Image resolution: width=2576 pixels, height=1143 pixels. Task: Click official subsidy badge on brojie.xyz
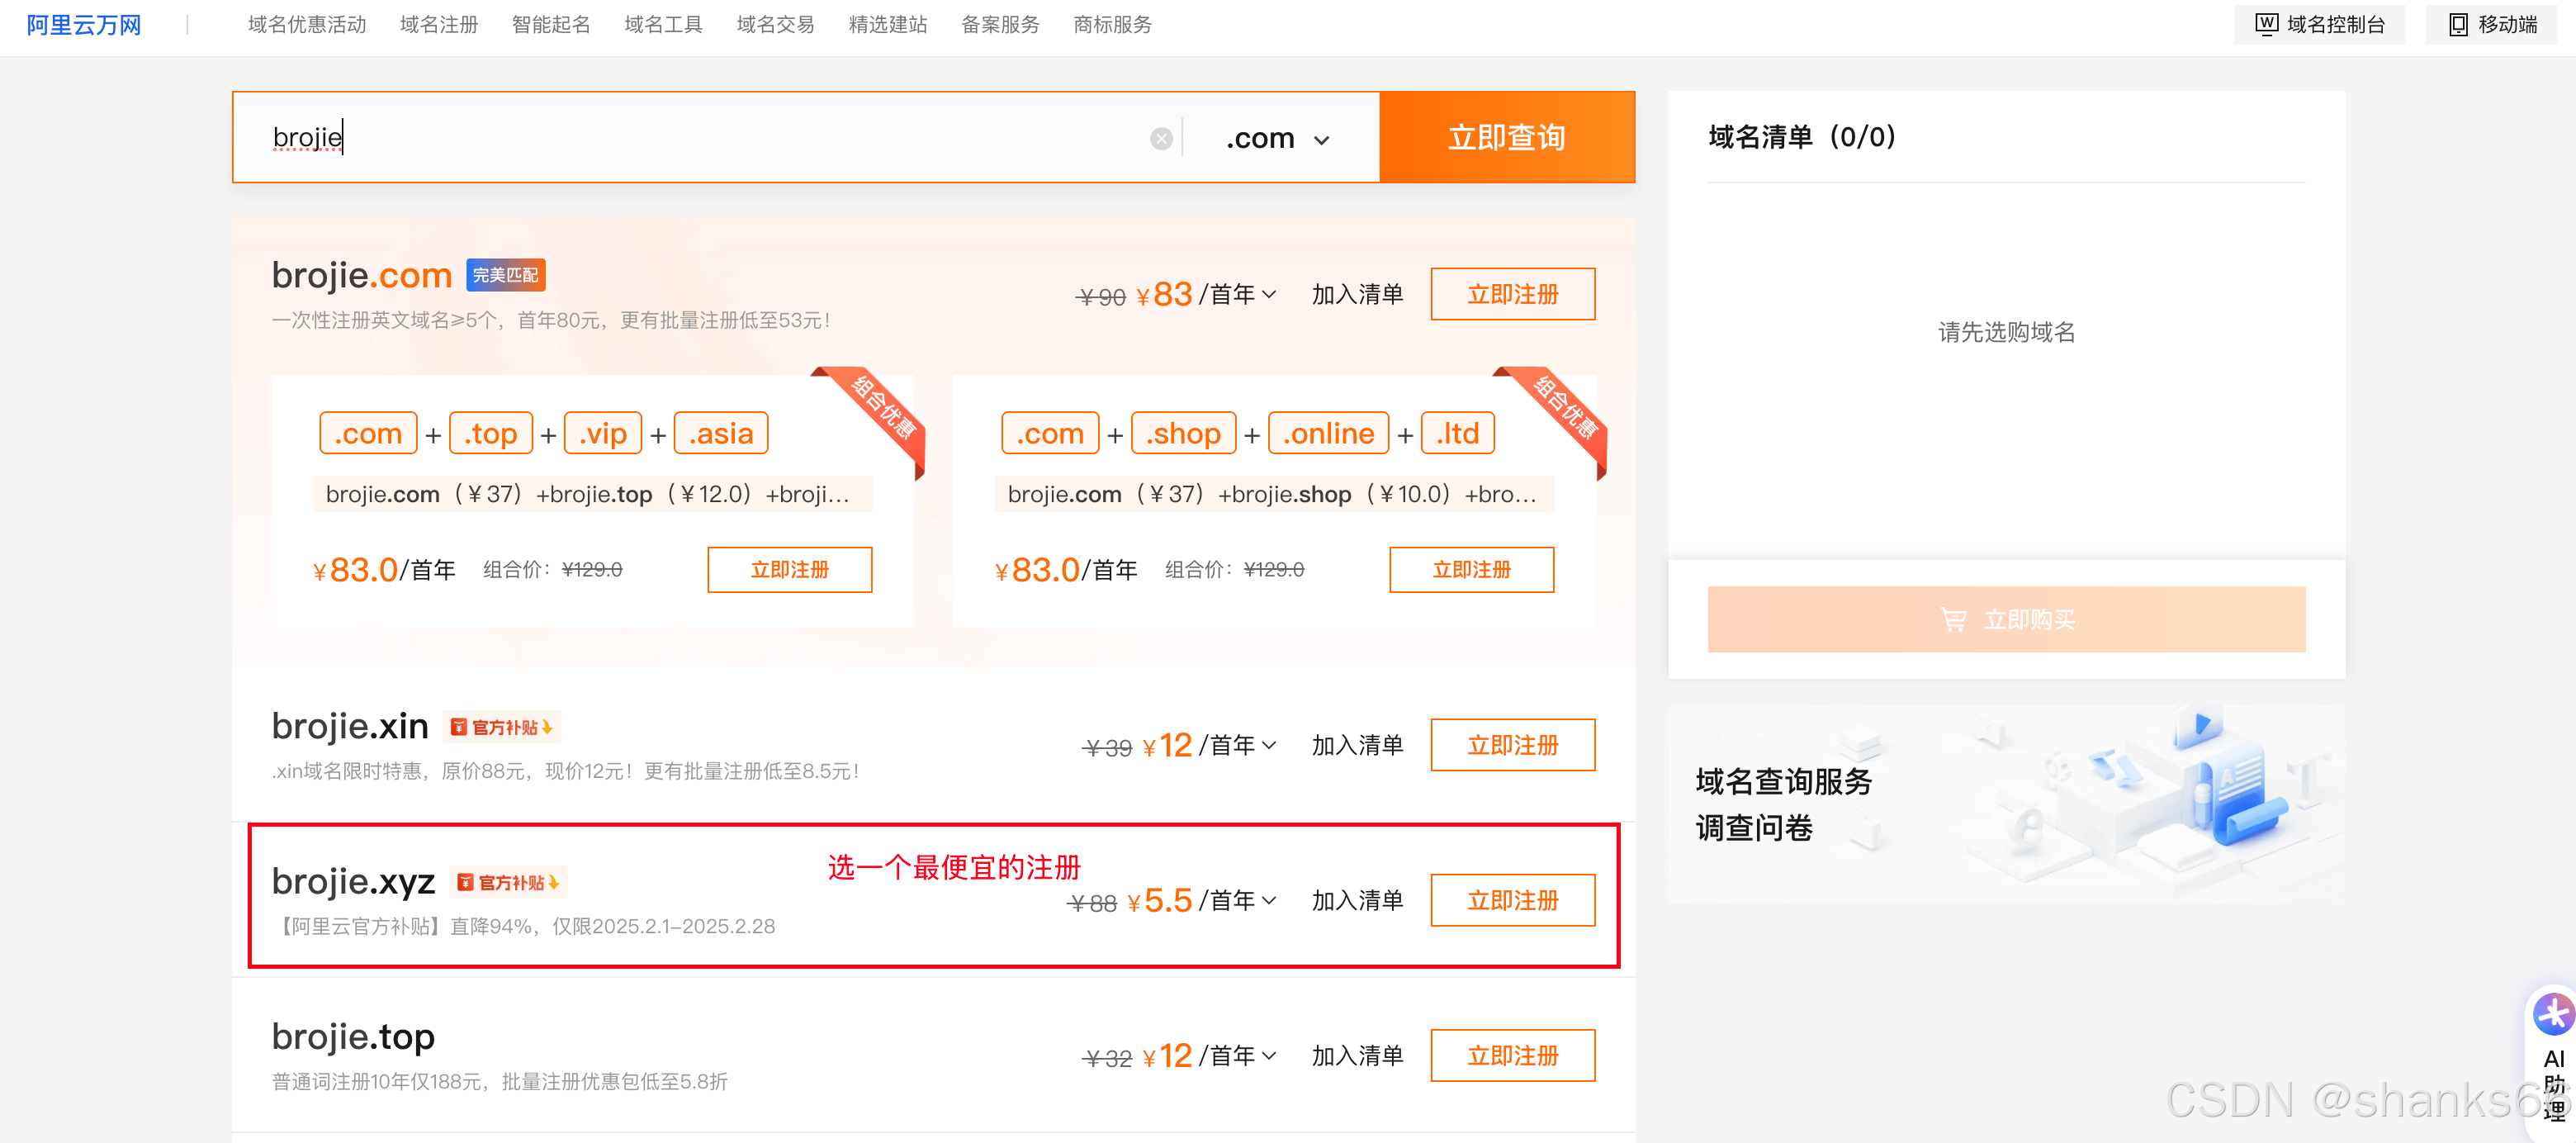(508, 882)
